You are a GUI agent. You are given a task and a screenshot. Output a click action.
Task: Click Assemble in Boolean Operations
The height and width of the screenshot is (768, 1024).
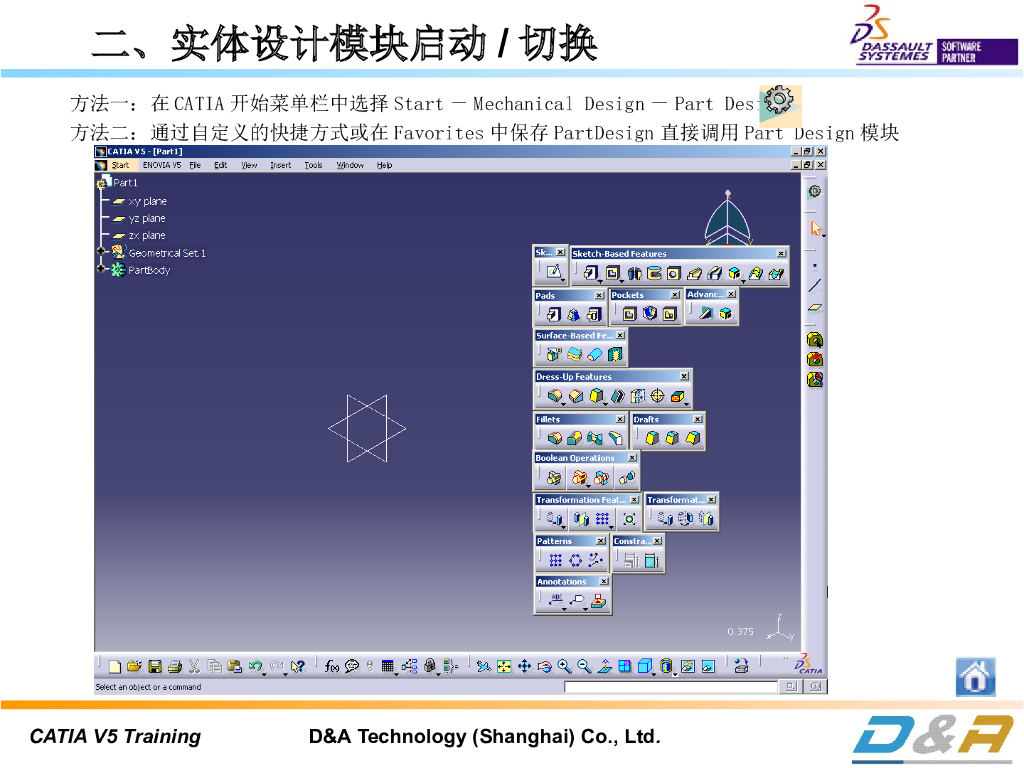click(554, 478)
